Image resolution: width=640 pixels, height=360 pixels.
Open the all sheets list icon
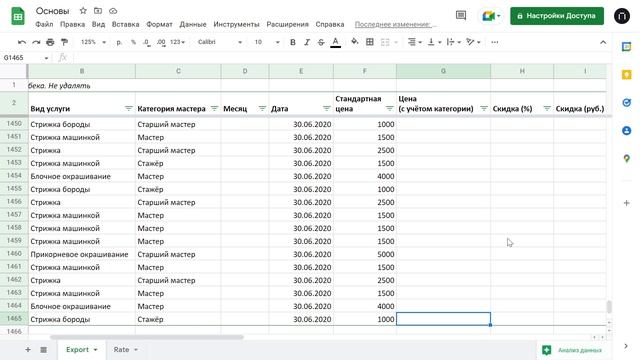43,350
